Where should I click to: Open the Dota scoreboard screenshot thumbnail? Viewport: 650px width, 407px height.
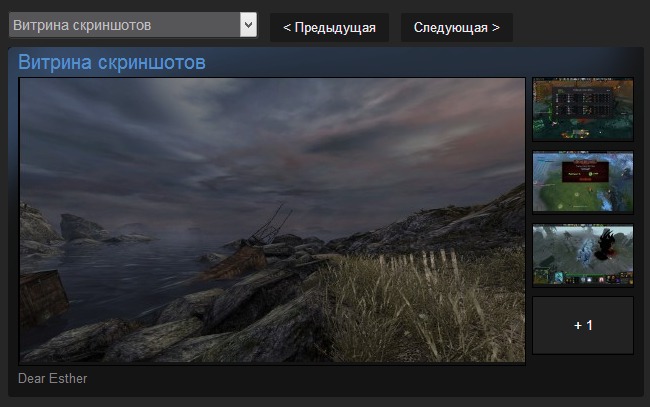(x=583, y=109)
